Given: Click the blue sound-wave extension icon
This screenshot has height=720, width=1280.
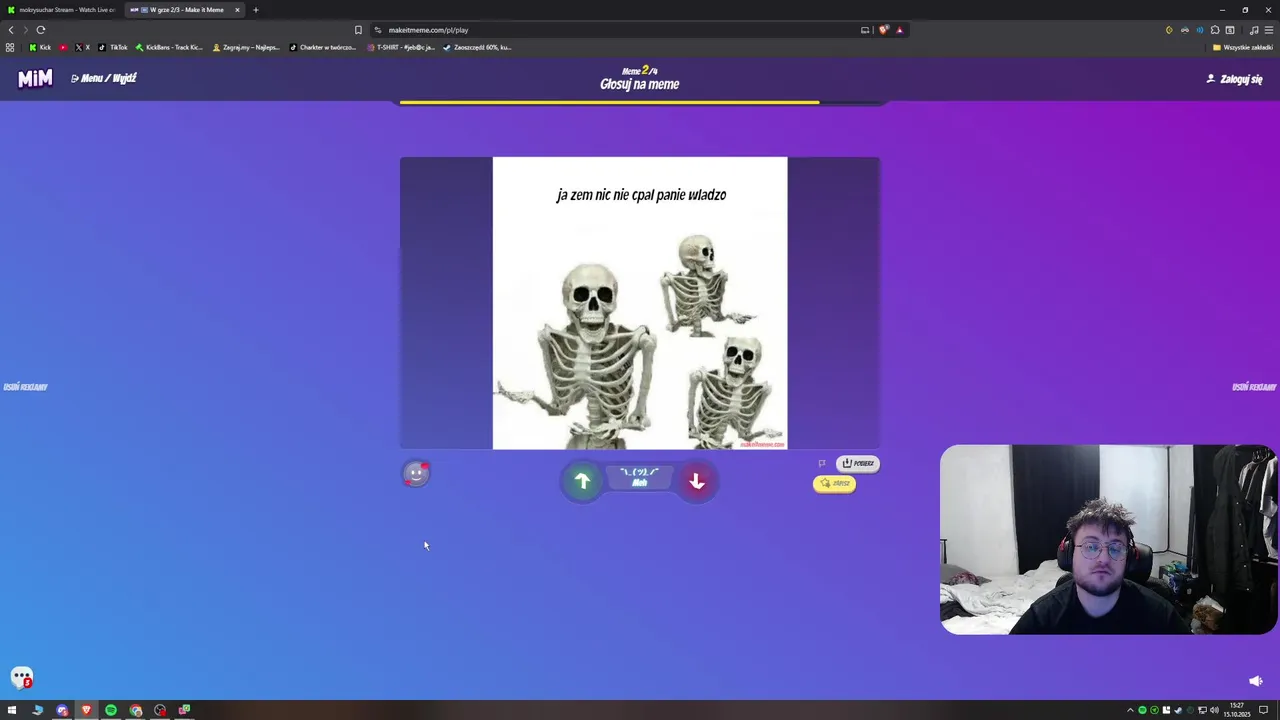Looking at the screenshot, I should 1200,30.
